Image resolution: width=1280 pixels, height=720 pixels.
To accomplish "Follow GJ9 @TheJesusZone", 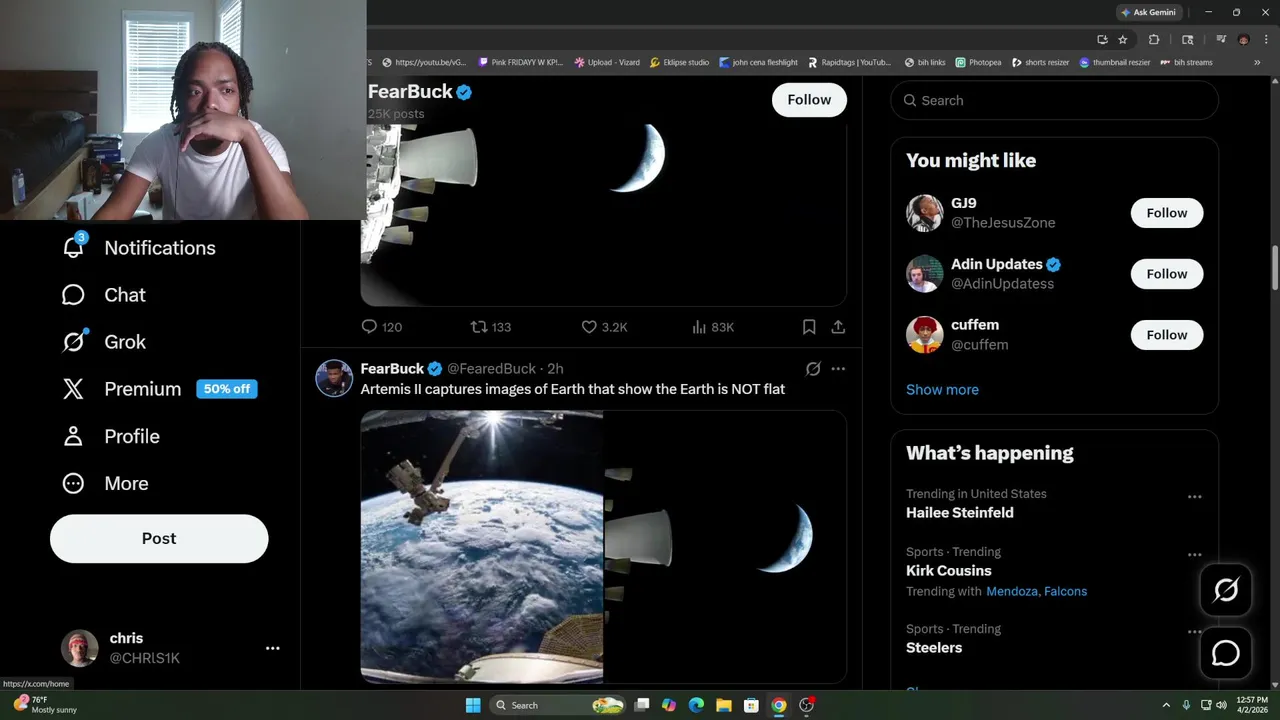I will pyautogui.click(x=1167, y=213).
